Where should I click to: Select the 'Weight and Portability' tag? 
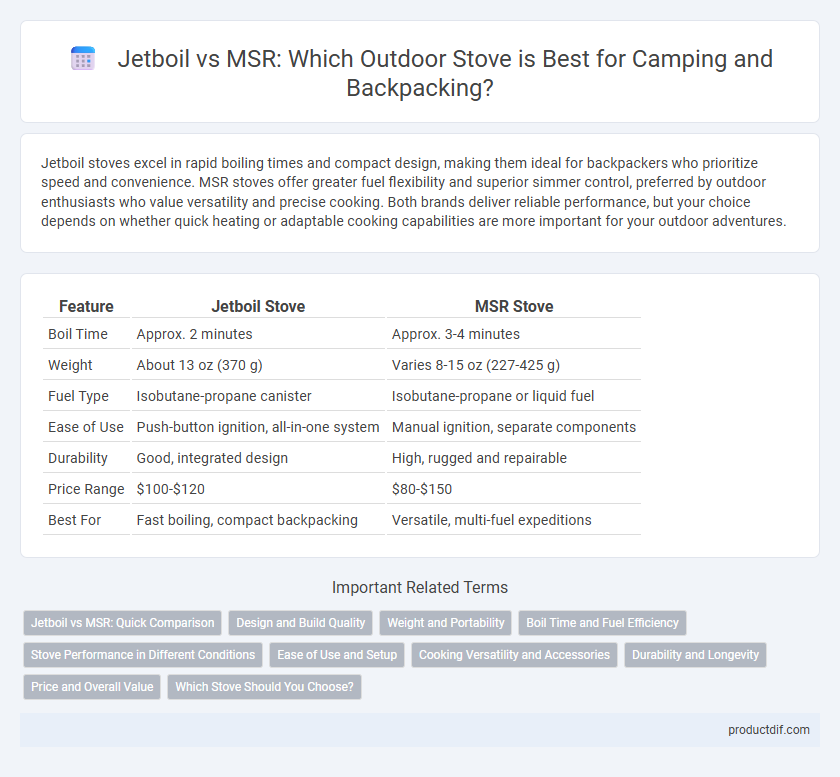pyautogui.click(x=446, y=623)
